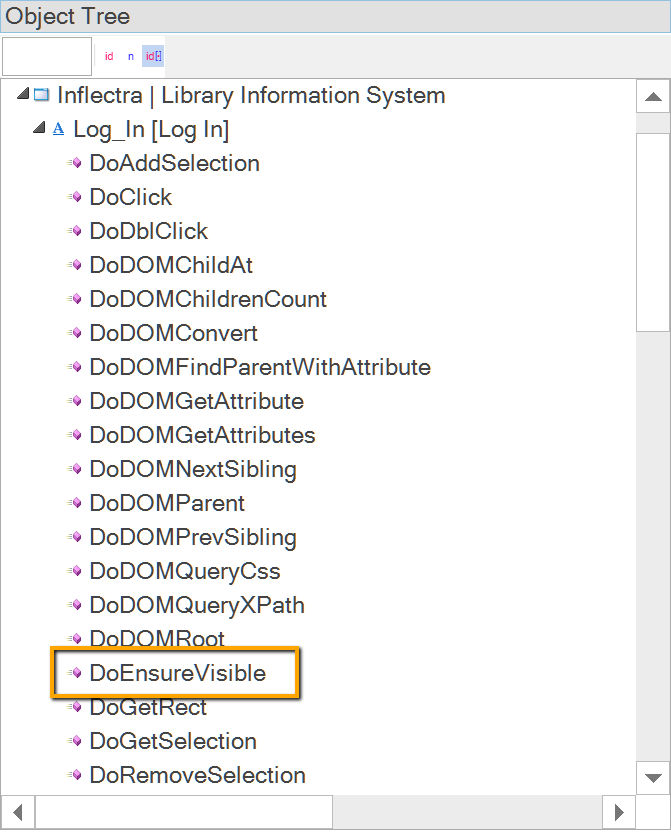Type in the Object Tree filter box
671x832 pixels.
pyautogui.click(x=47, y=57)
